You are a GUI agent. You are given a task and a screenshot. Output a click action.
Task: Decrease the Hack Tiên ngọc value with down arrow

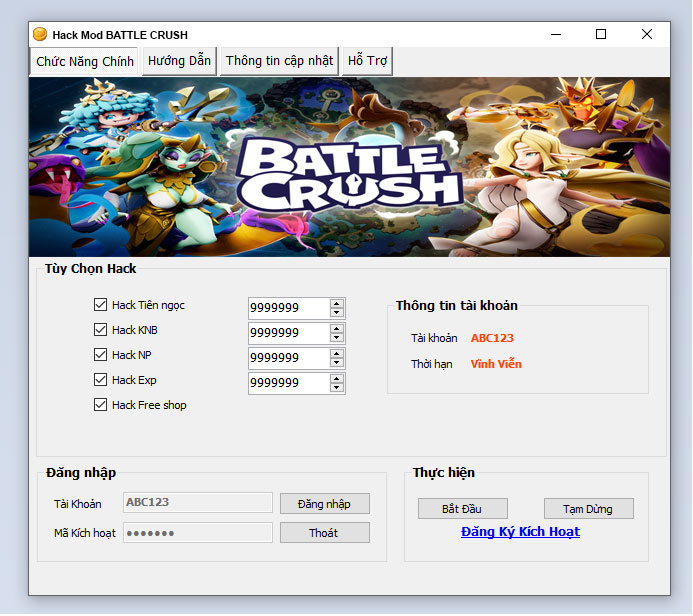pos(337,312)
